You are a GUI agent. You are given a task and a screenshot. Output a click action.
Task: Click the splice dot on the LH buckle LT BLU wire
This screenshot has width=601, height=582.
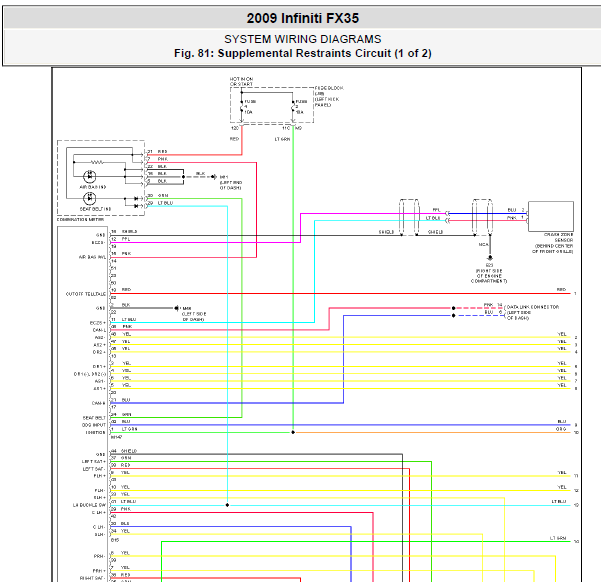[227, 505]
